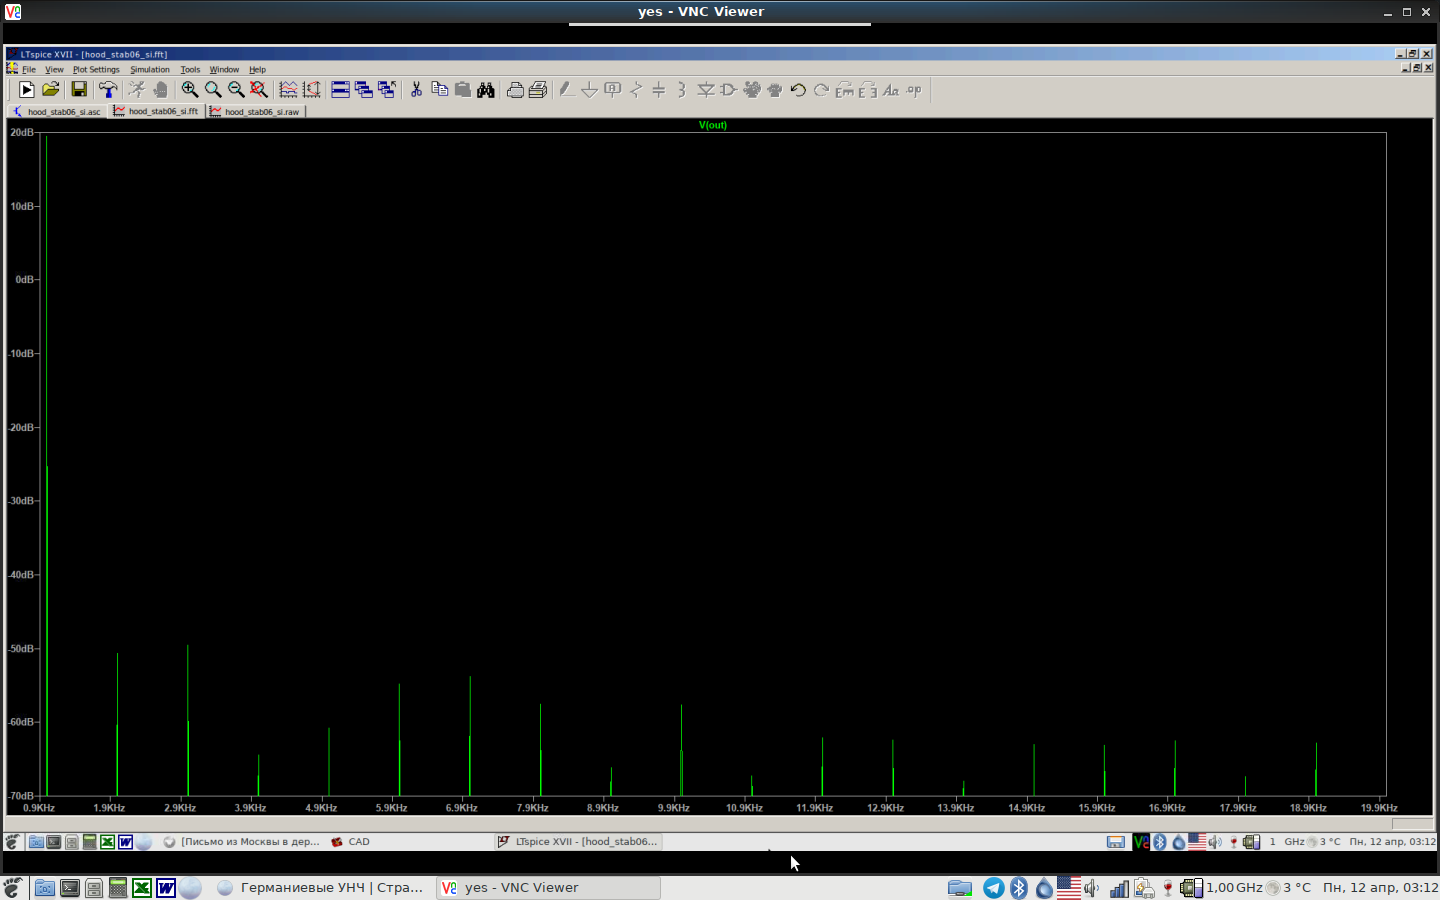This screenshot has width=1440, height=900.
Task: Click the V(out) trace label
Action: [712, 125]
